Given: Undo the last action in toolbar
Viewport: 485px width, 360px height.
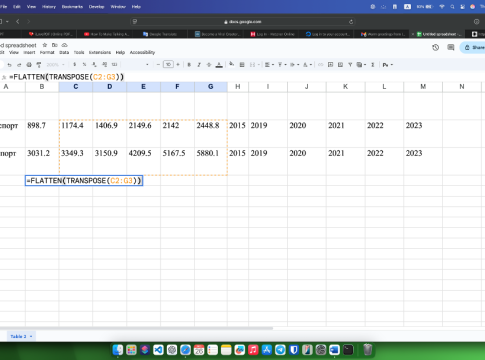Looking at the screenshot, I should pyautogui.click(x=9, y=65).
